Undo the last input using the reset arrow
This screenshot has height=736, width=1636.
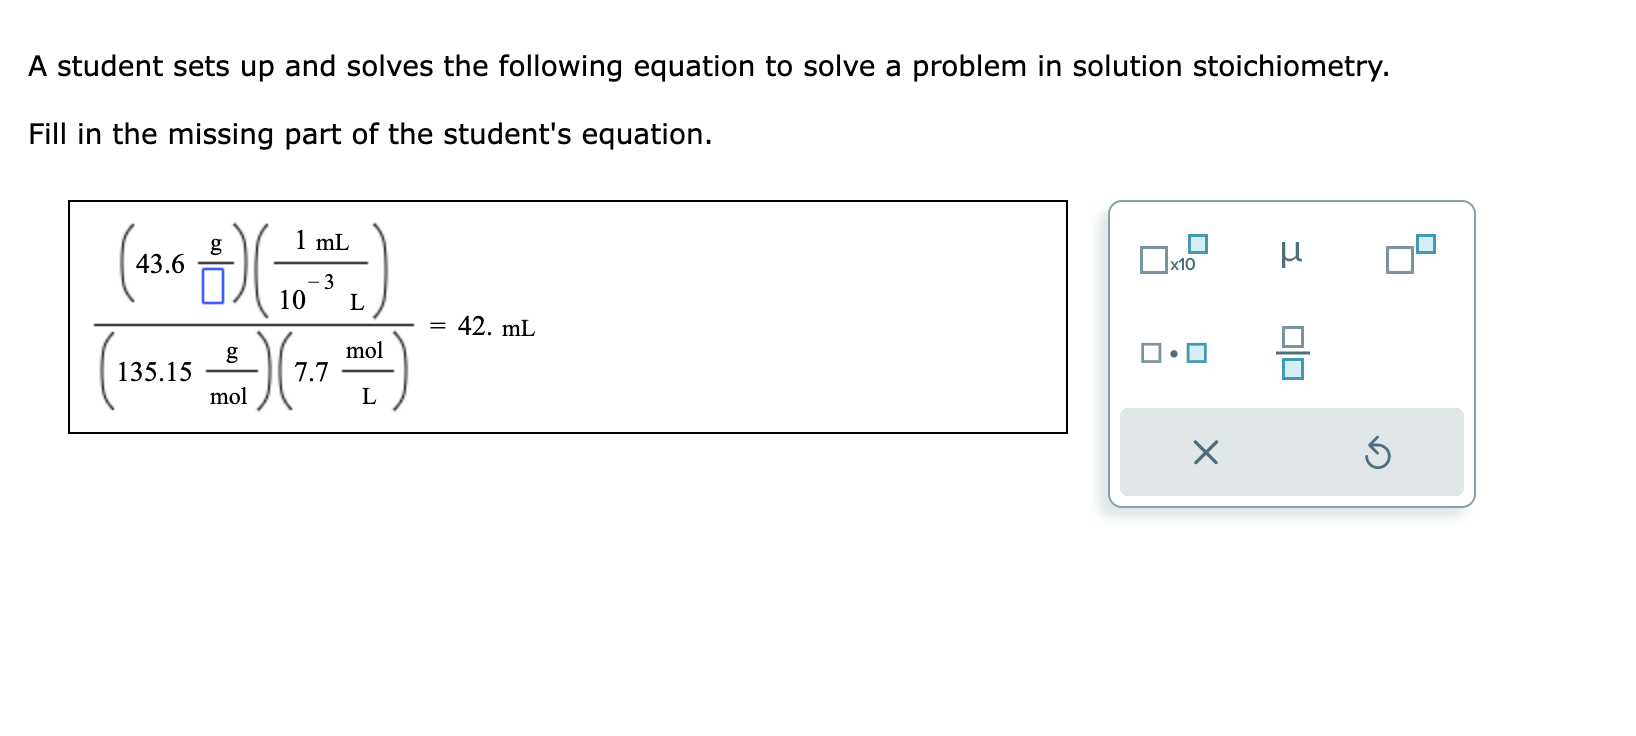coord(1379,454)
